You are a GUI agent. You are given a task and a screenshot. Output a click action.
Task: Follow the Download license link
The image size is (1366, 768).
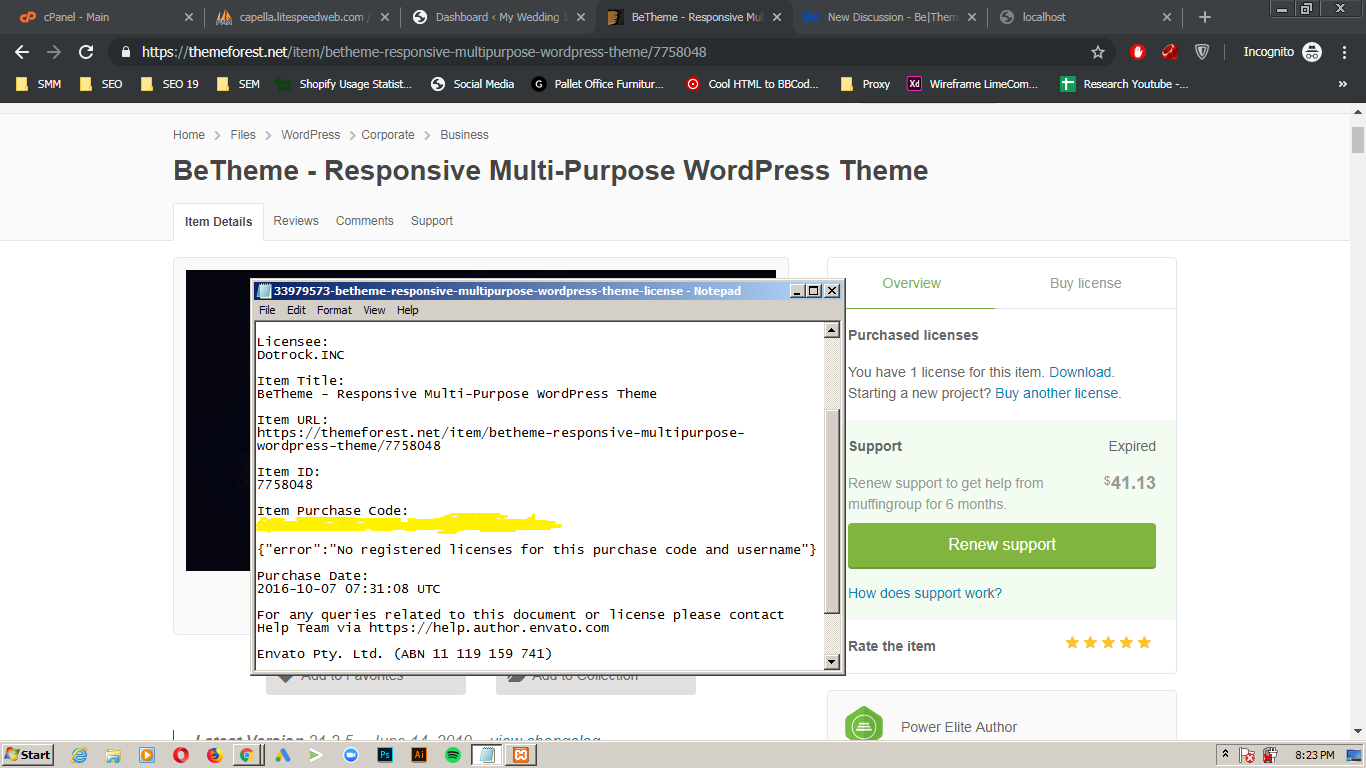[1080, 372]
